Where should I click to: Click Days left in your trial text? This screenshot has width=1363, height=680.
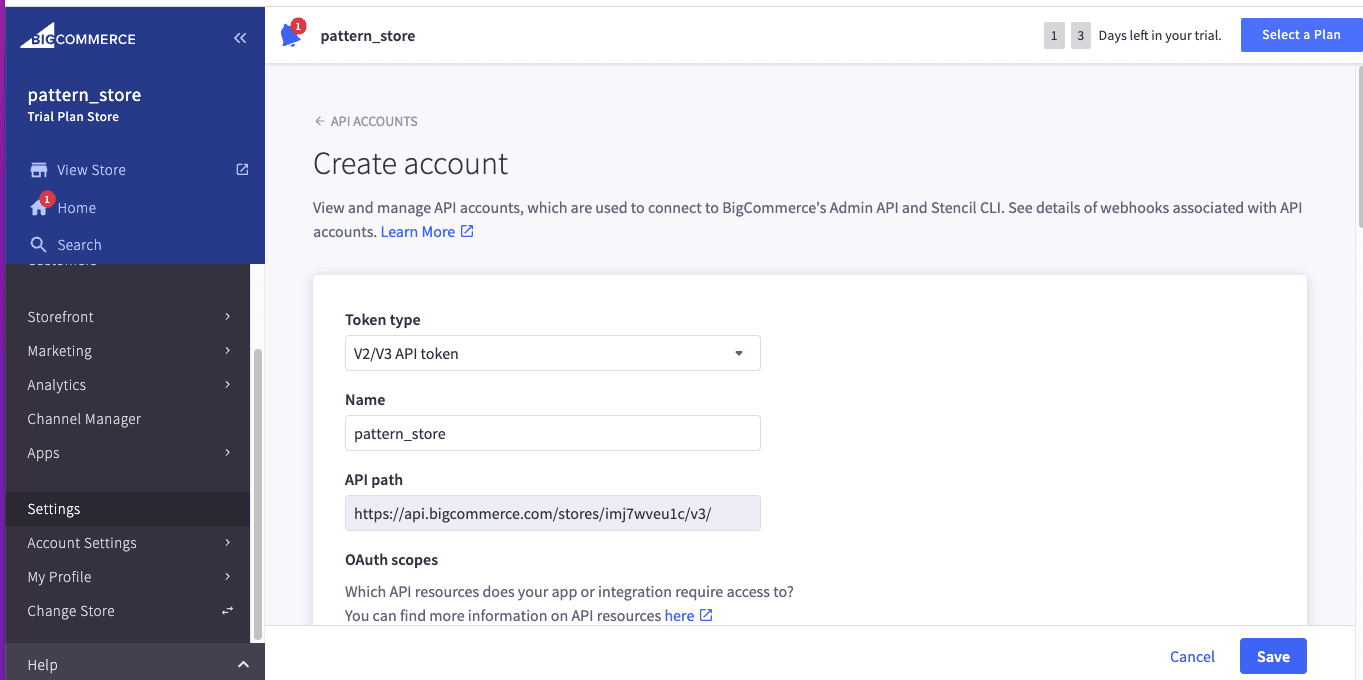1160,36
